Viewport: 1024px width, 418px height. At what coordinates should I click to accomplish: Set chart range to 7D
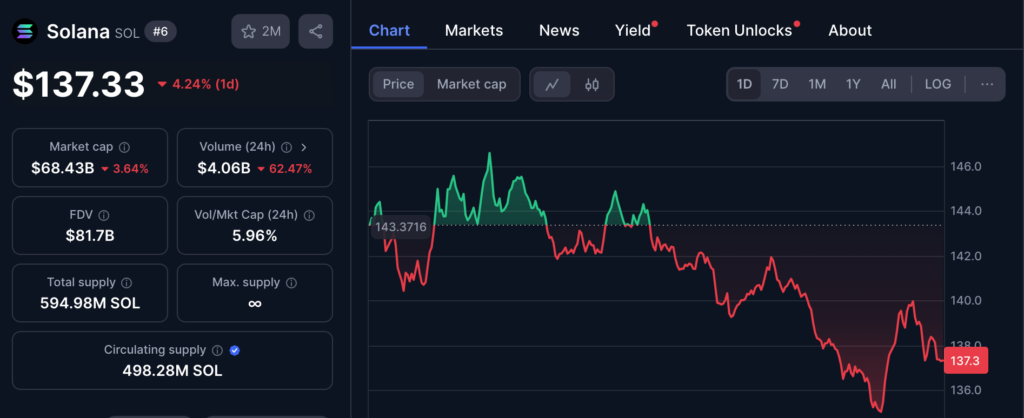coord(780,84)
